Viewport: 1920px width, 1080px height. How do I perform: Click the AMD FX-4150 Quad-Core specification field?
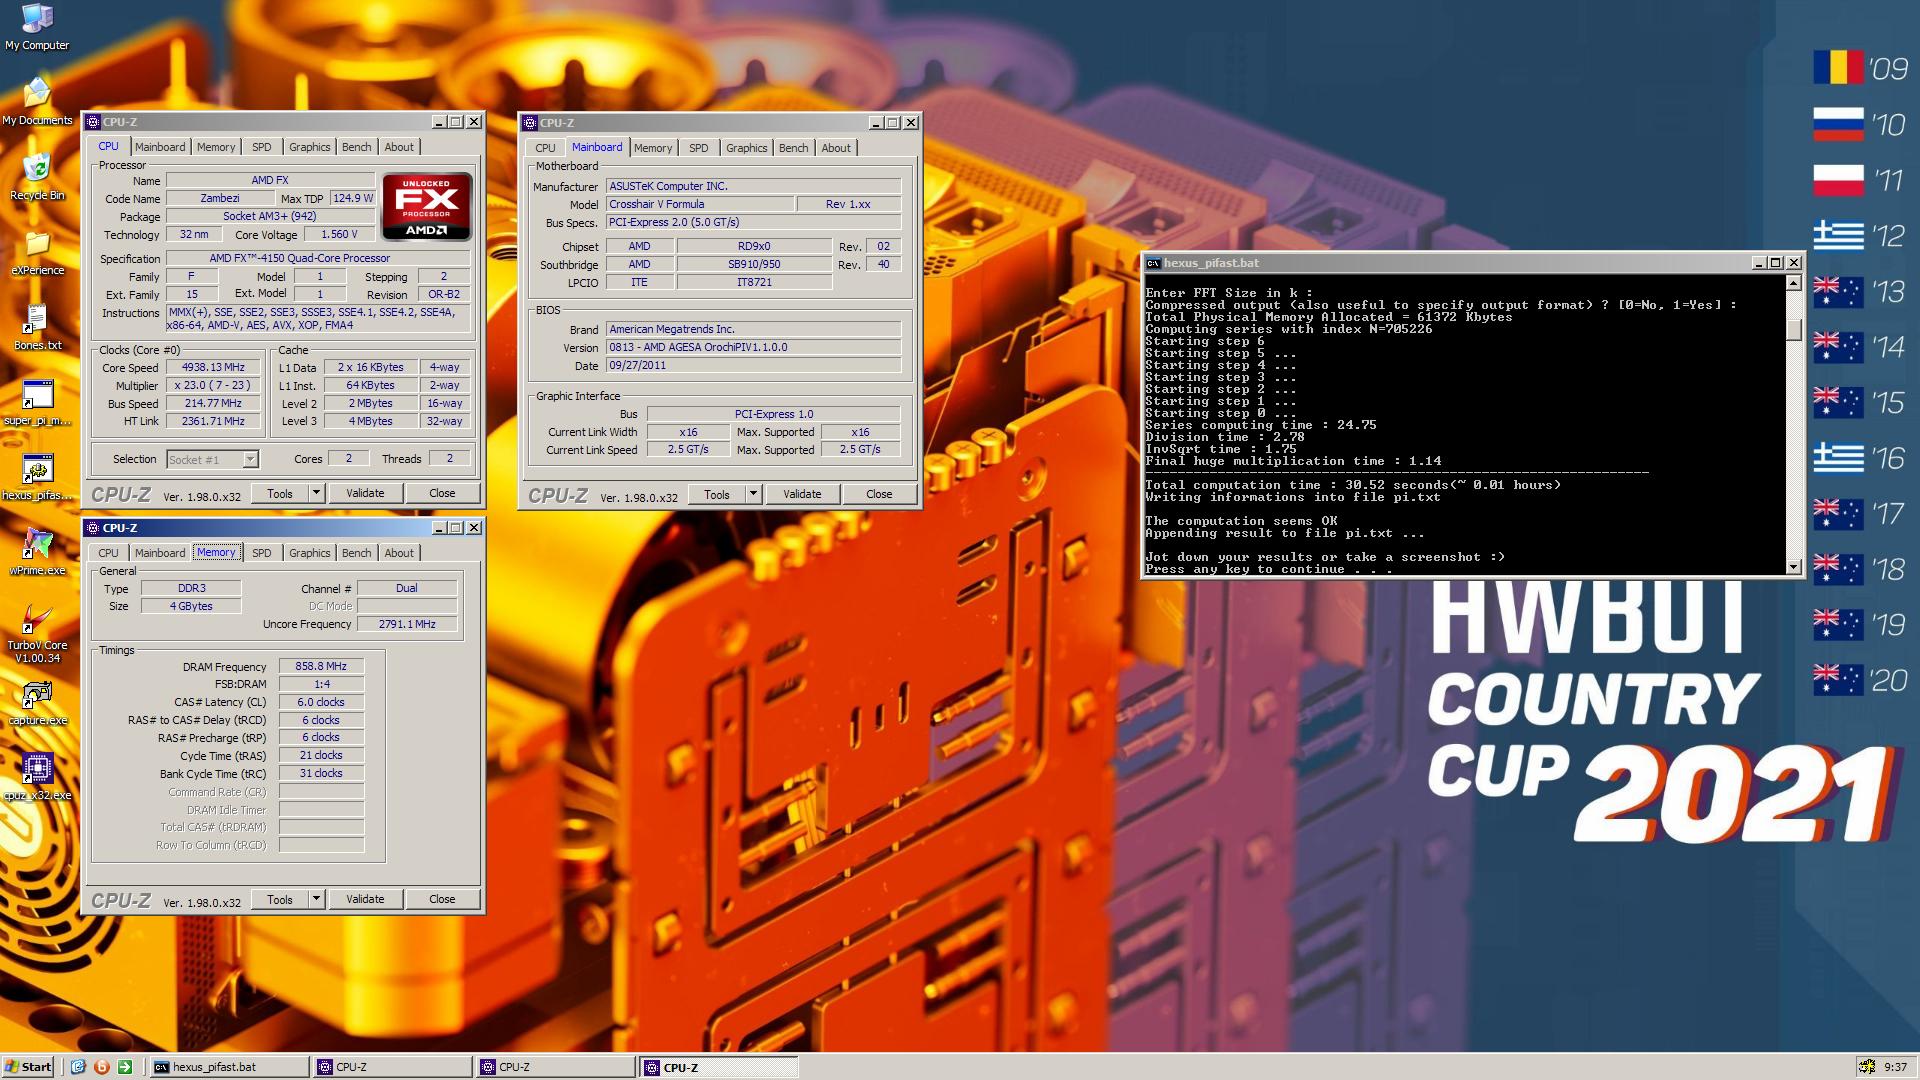tap(318, 258)
